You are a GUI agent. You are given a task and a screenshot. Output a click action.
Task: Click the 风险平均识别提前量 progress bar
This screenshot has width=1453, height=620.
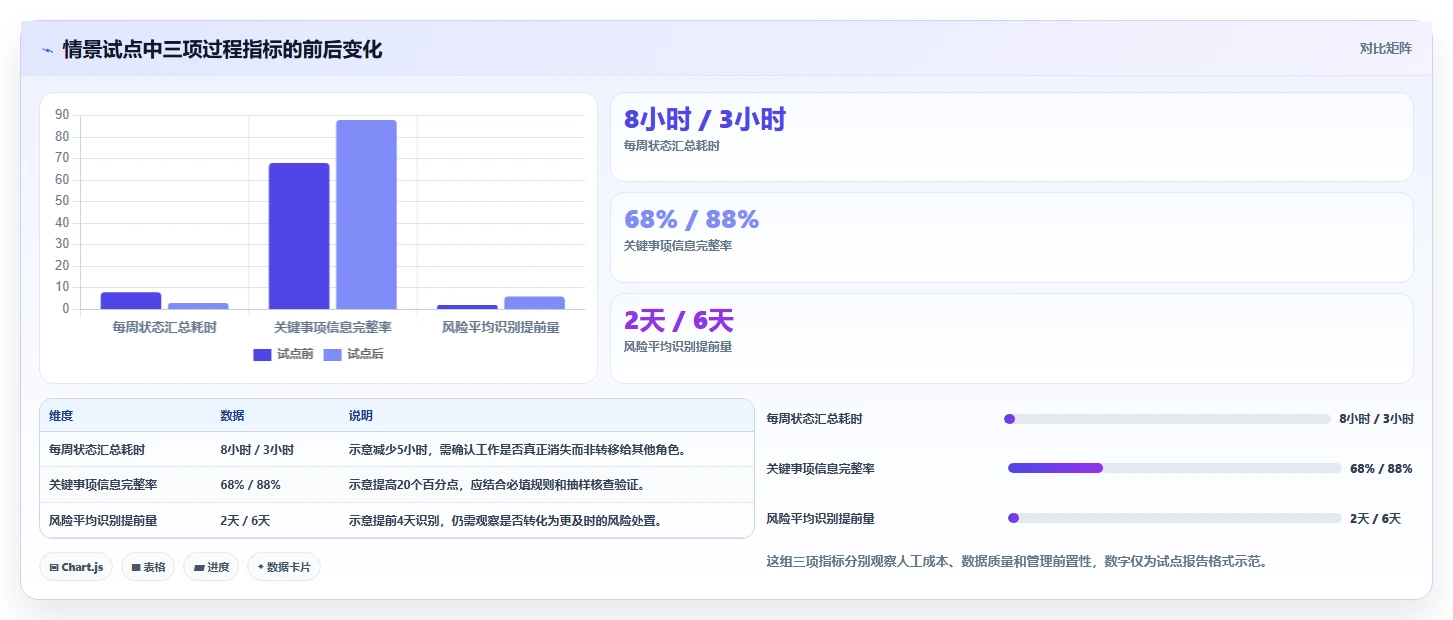point(1175,518)
